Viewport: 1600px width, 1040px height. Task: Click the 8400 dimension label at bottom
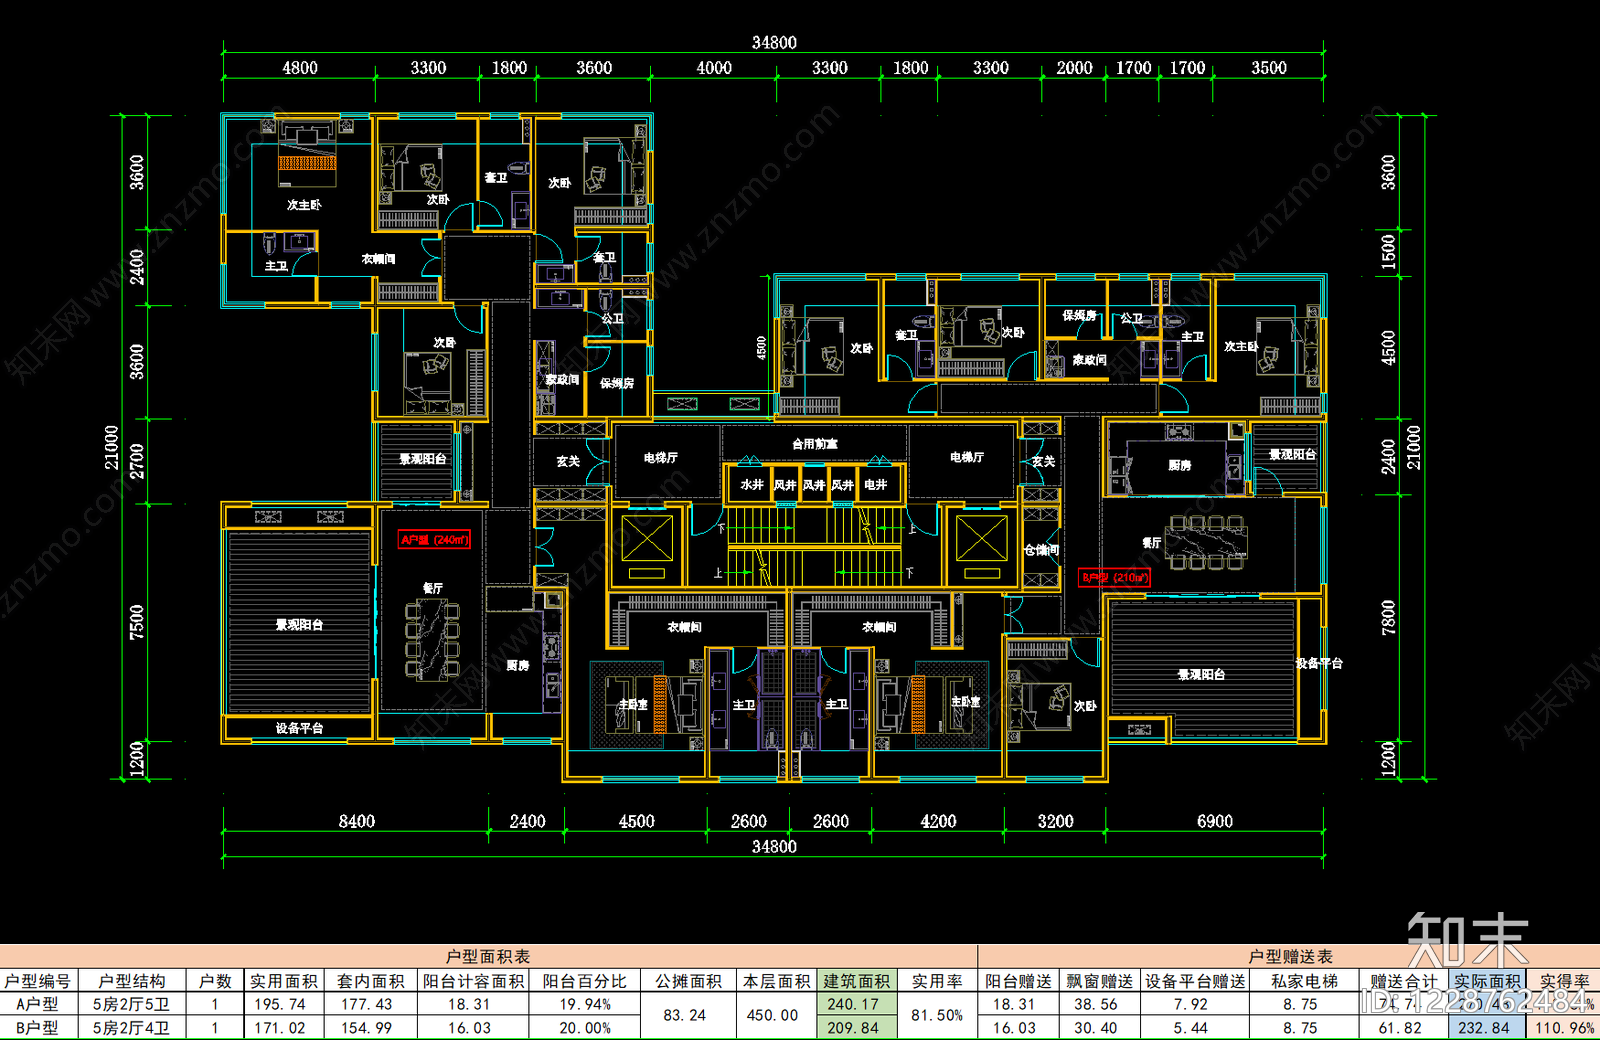point(357,821)
